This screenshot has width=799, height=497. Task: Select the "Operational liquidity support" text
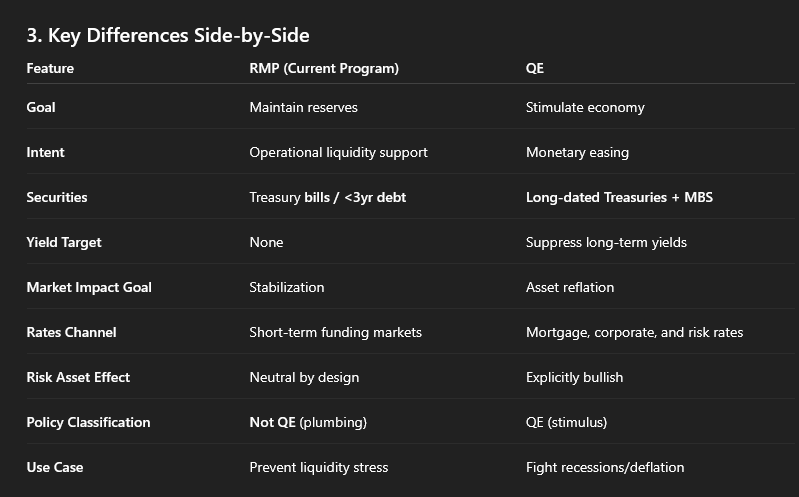click(338, 152)
